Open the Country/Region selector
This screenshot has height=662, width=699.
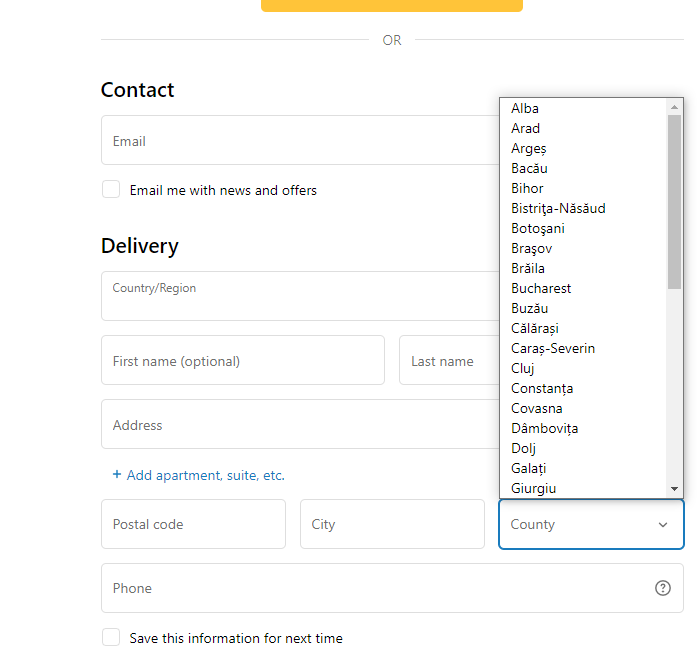pos(300,296)
